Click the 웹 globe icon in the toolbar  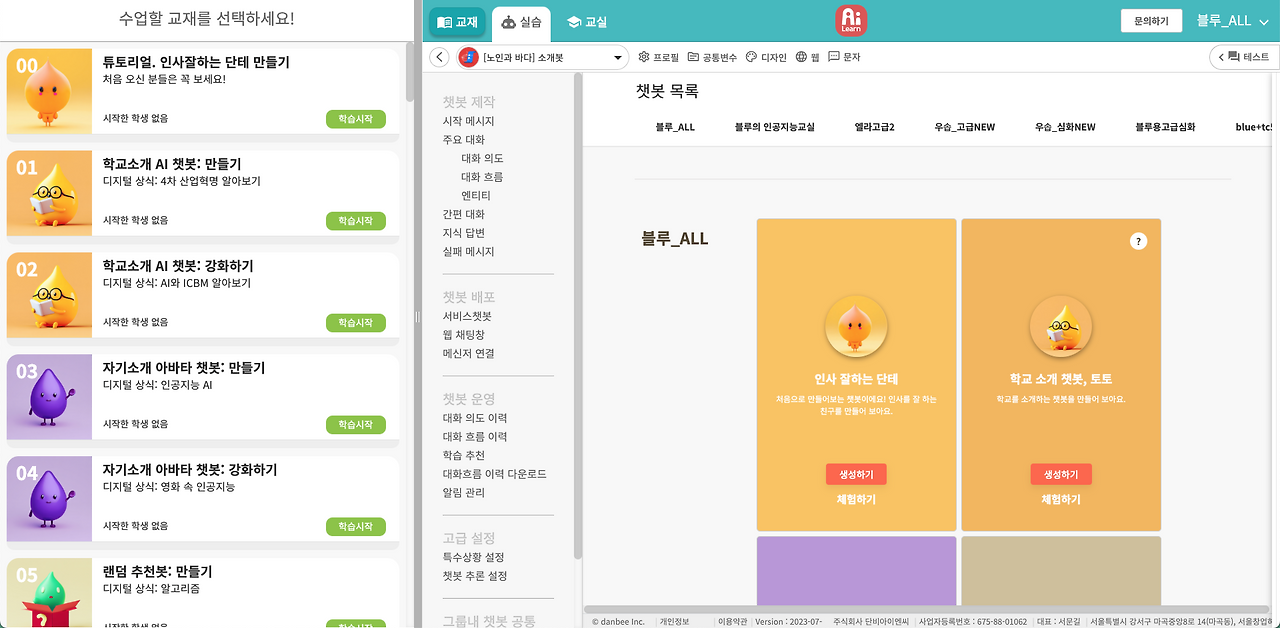[802, 57]
